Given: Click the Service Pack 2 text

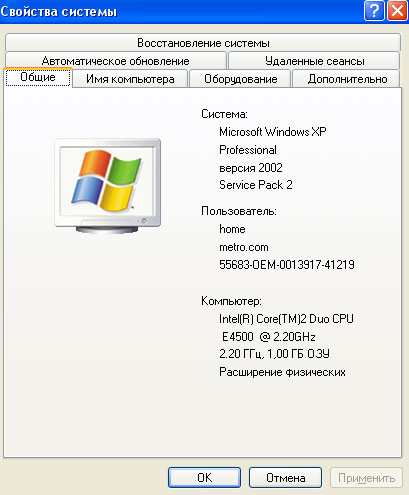Looking at the screenshot, I should pyautogui.click(x=256, y=185).
